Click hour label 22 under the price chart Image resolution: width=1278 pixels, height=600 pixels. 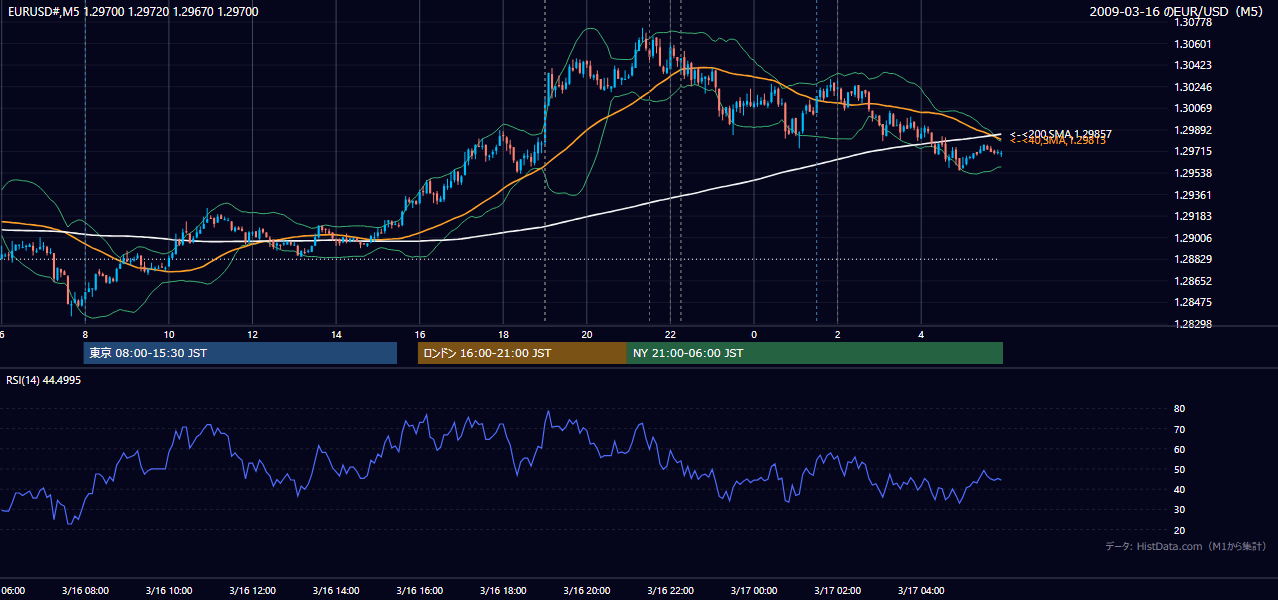(x=671, y=334)
